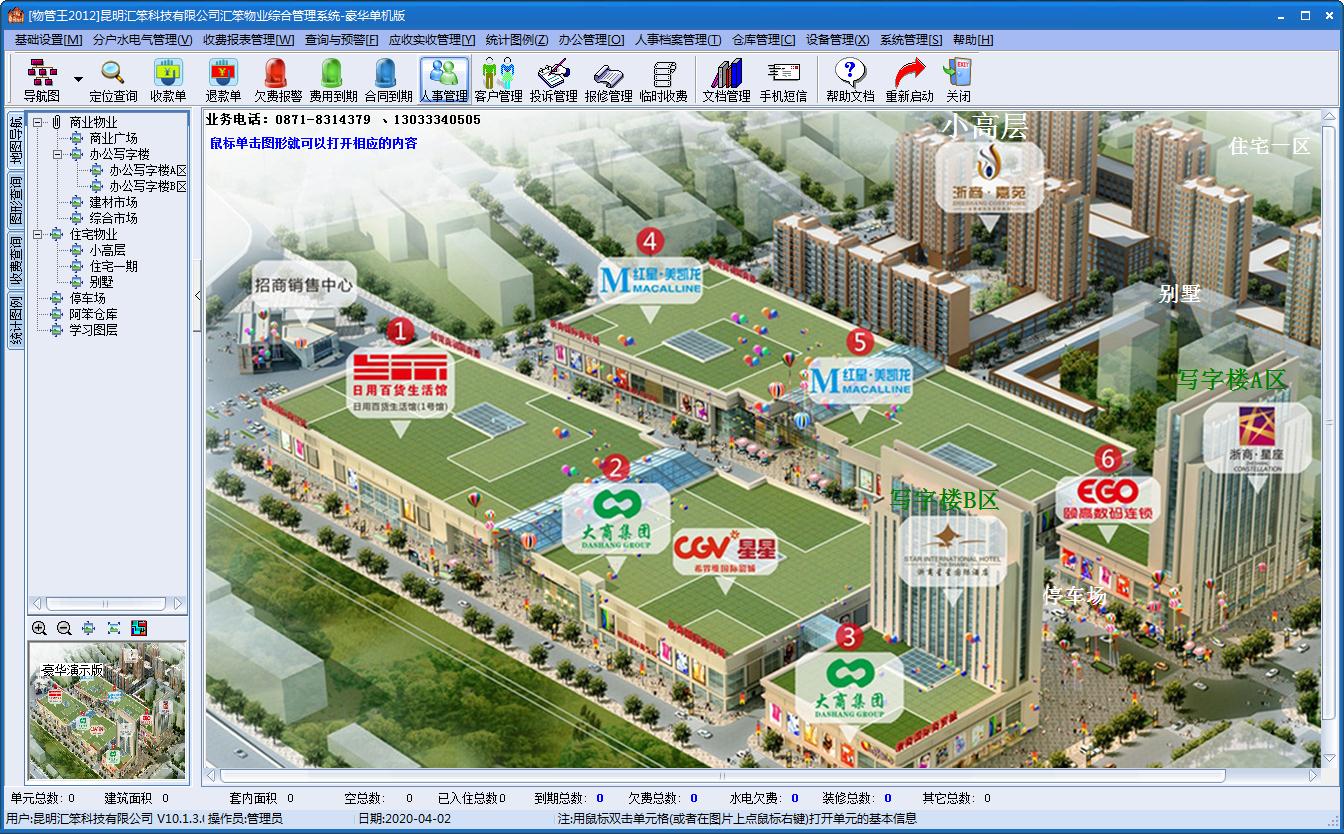Click the fit-to-window image icon
The width and height of the screenshot is (1344, 834).
[x=114, y=628]
